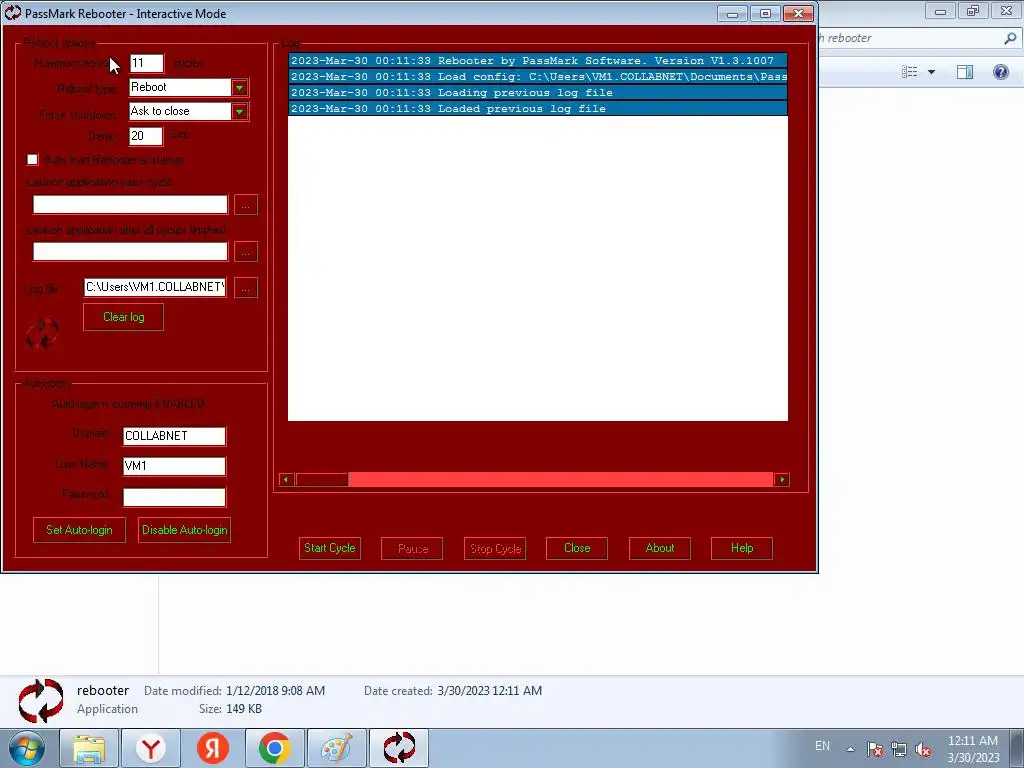Click the log horizontal scrollbar thumb

click(x=321, y=480)
